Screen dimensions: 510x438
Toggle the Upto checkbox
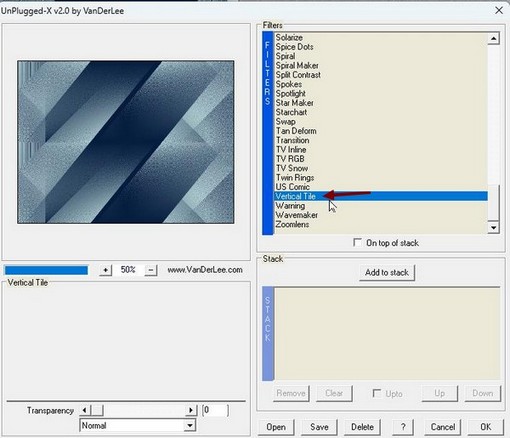tap(377, 393)
